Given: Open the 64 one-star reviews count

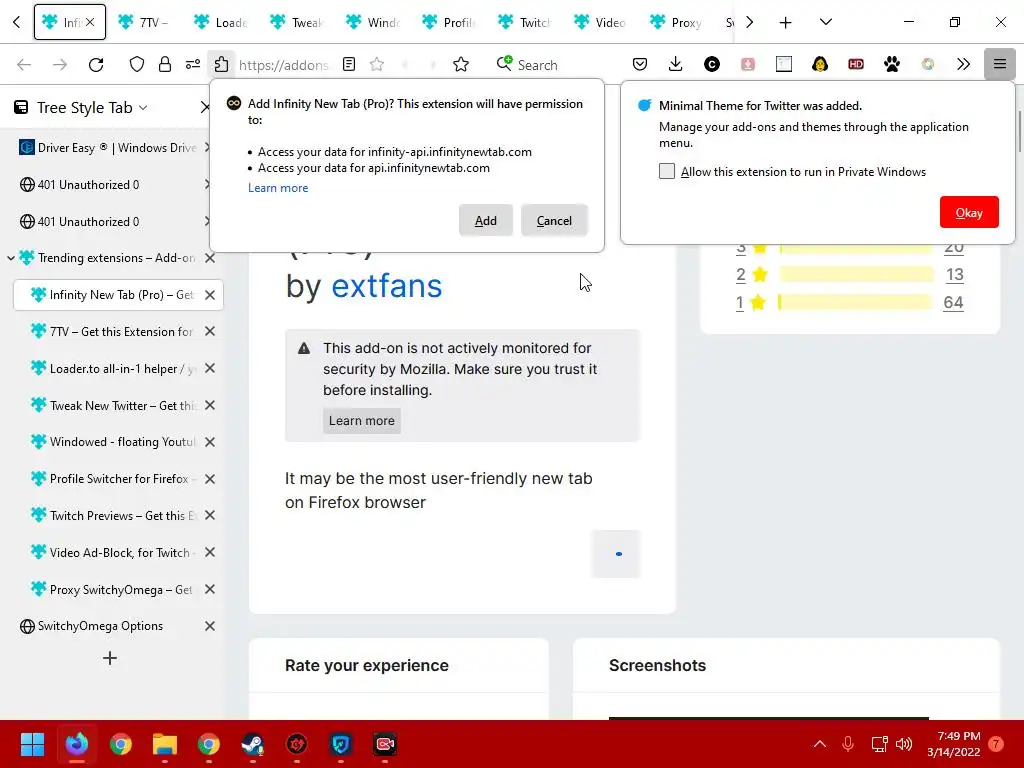Looking at the screenshot, I should pos(953,302).
